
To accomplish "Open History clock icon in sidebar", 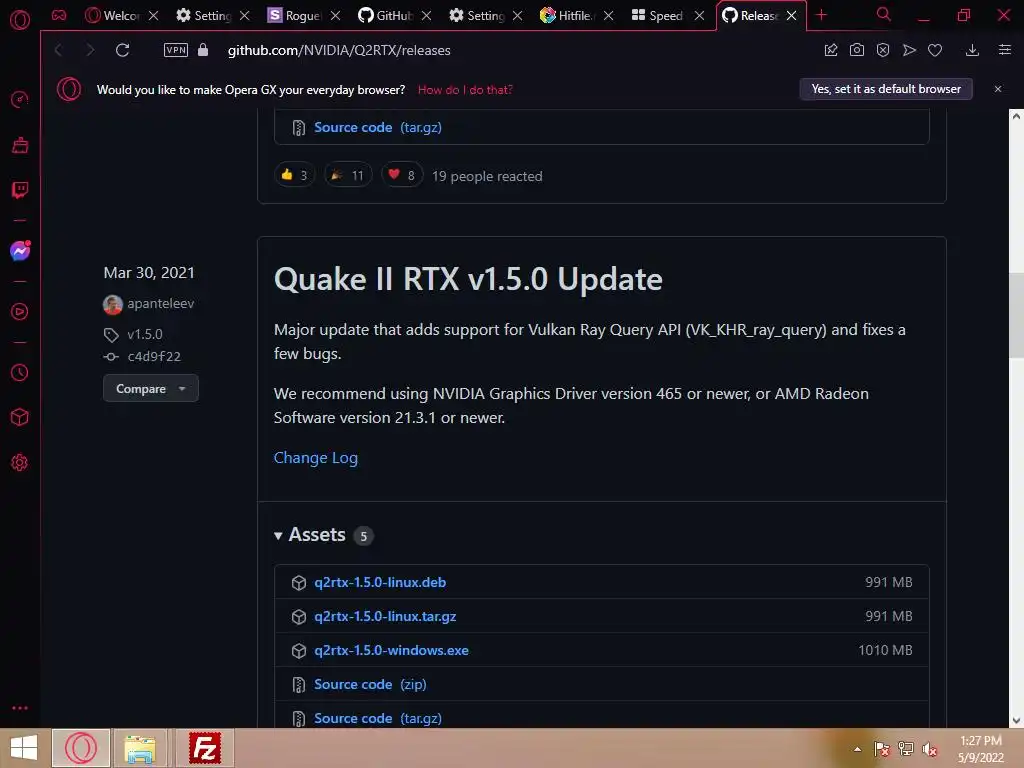I will pyautogui.click(x=20, y=372).
